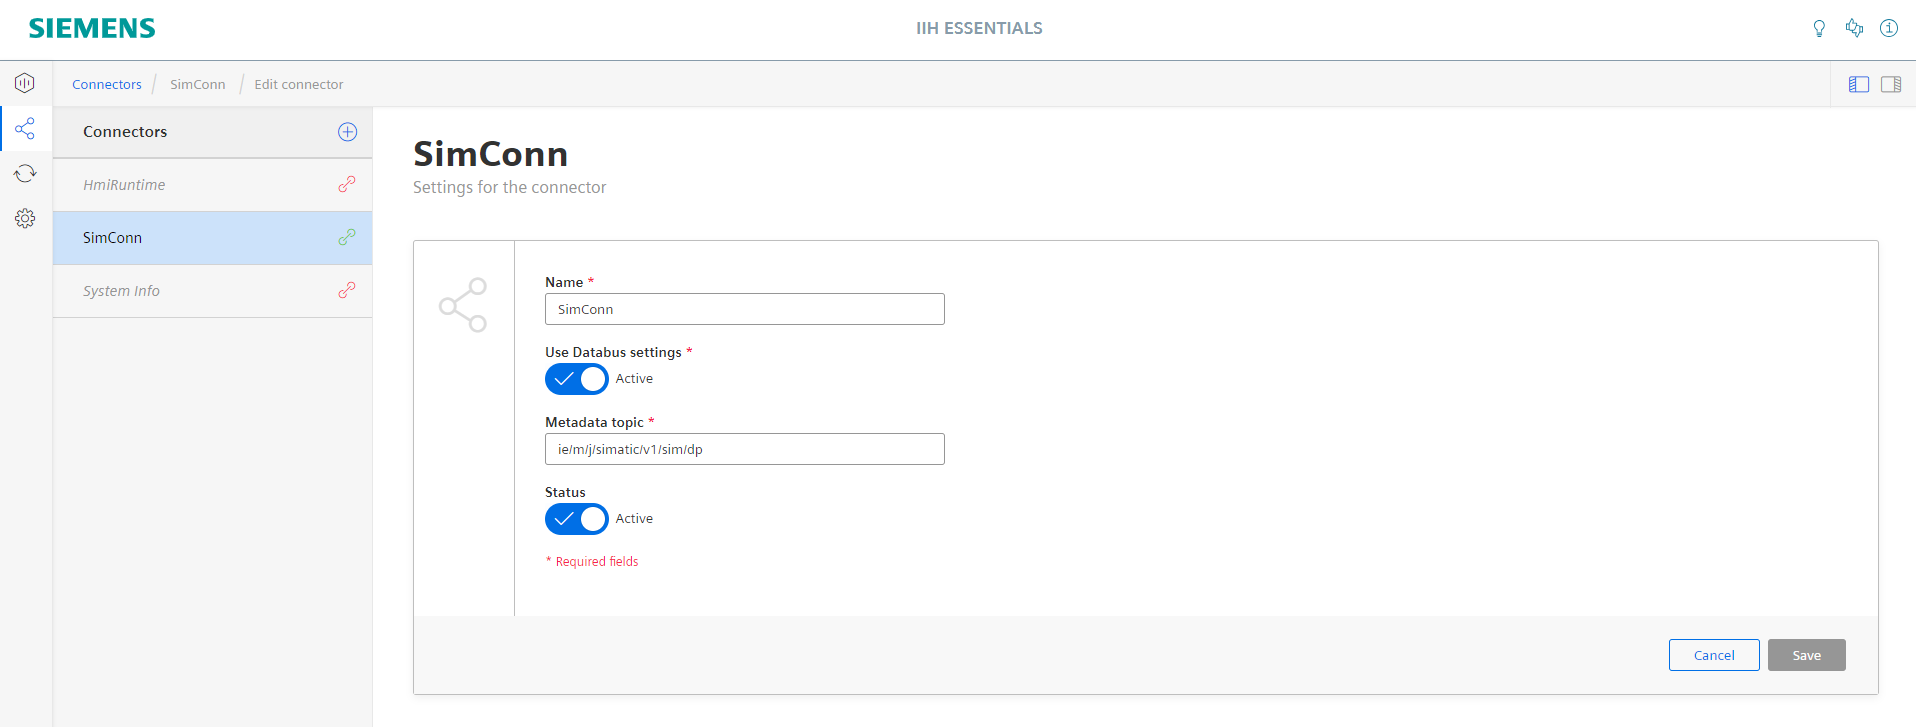Open the sync arrows sidebar icon
The height and width of the screenshot is (727, 1916).
25,173
